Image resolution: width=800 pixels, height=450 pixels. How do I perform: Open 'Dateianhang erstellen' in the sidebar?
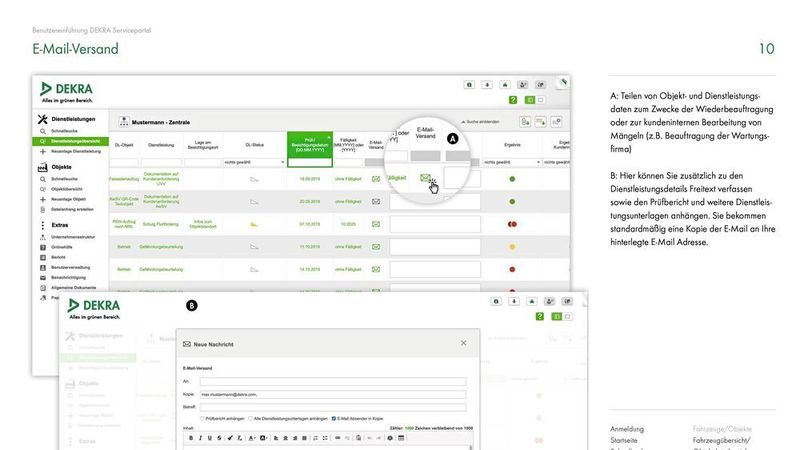pyautogui.click(x=72, y=209)
